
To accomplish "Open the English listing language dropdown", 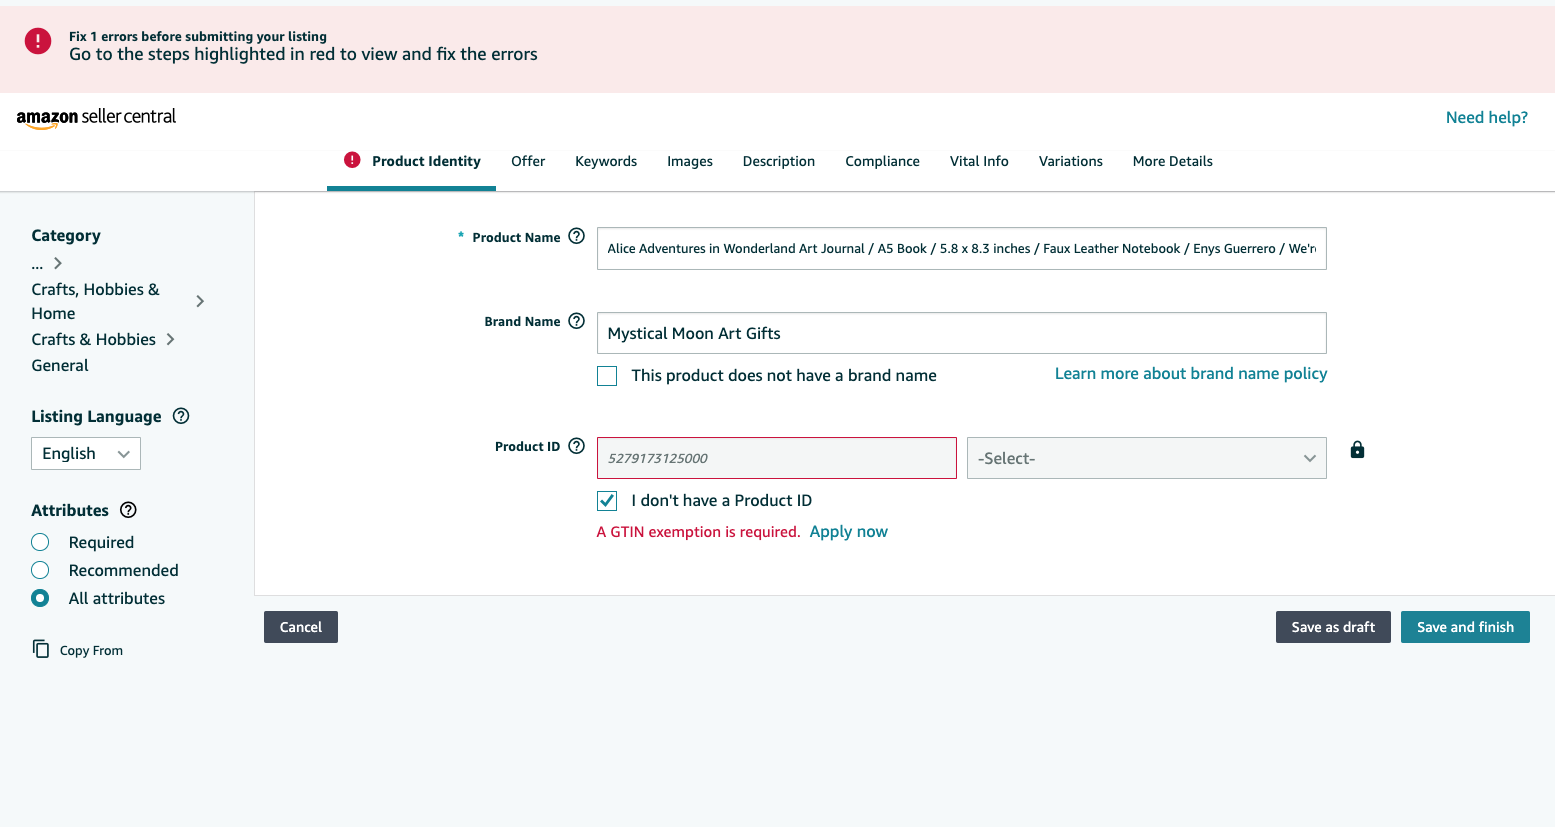I will coord(86,453).
